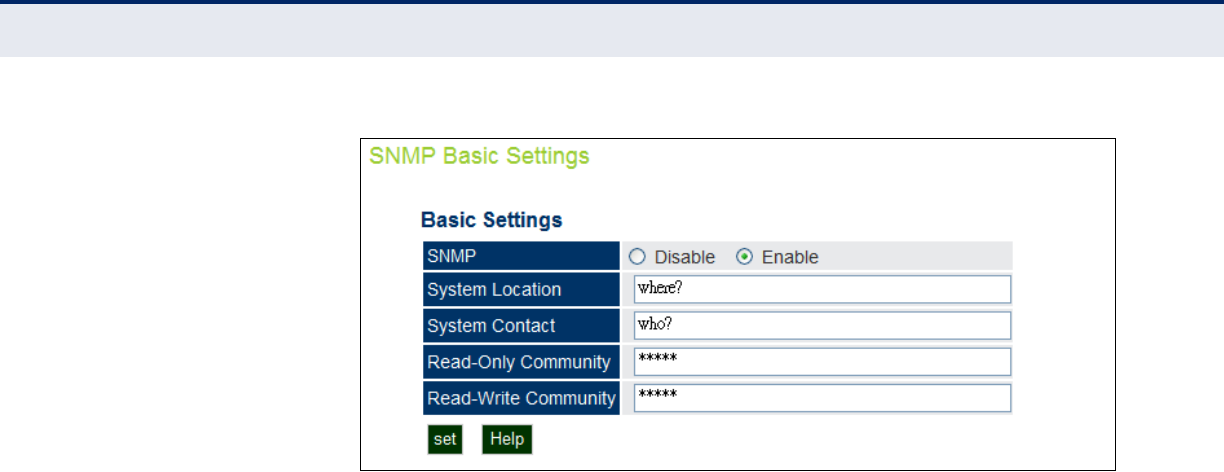Click the System Location label cell
The width and height of the screenshot is (1224, 472).
coord(521,290)
